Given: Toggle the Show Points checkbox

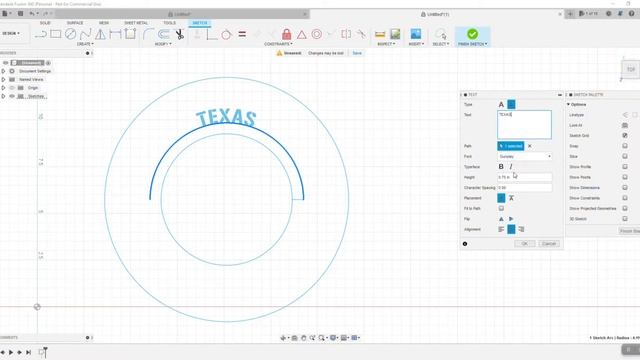Looking at the screenshot, I should click(x=625, y=177).
